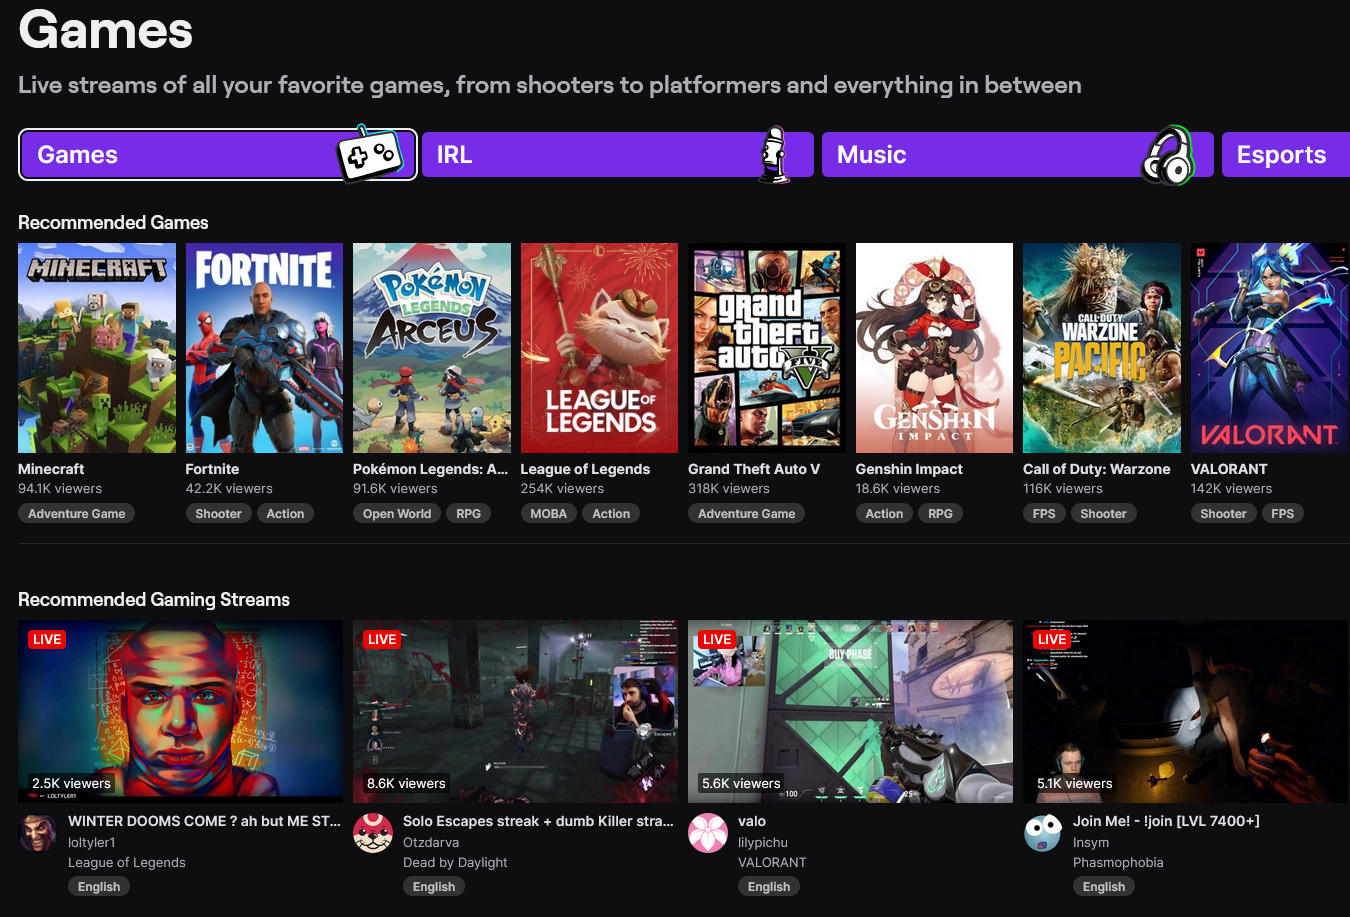The image size is (1350, 917).
Task: Click the Fortnite game title link
Action: (x=212, y=469)
